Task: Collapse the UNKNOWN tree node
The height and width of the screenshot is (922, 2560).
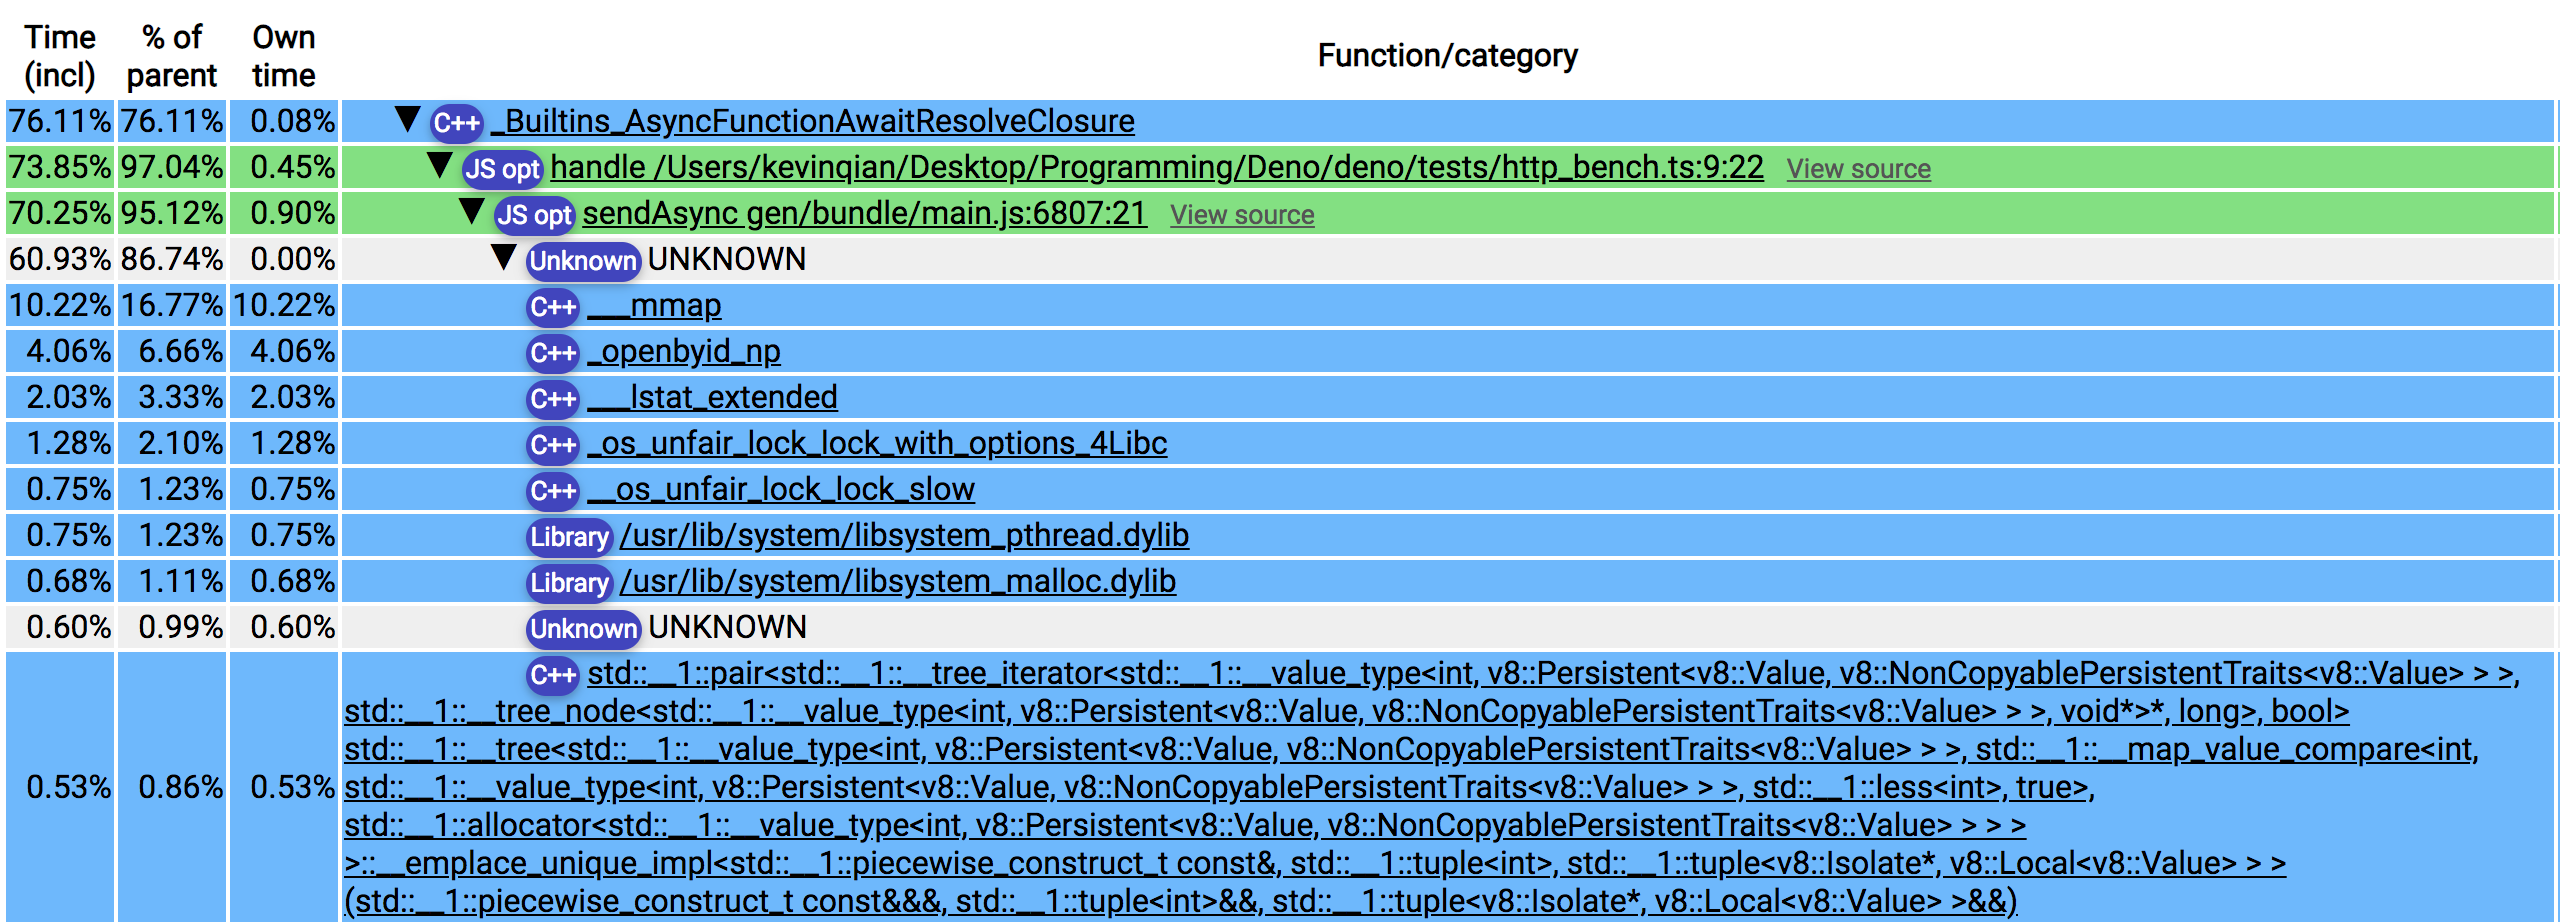Action: 505,259
